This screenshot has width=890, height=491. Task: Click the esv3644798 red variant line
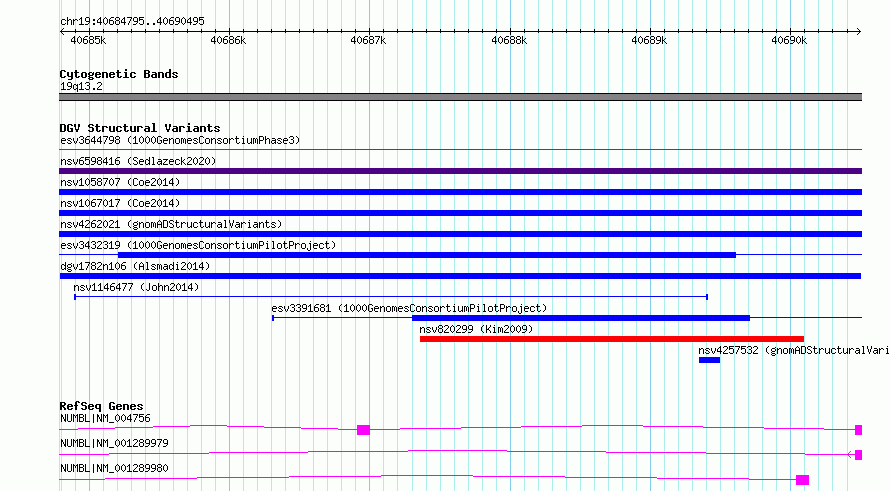point(460,150)
